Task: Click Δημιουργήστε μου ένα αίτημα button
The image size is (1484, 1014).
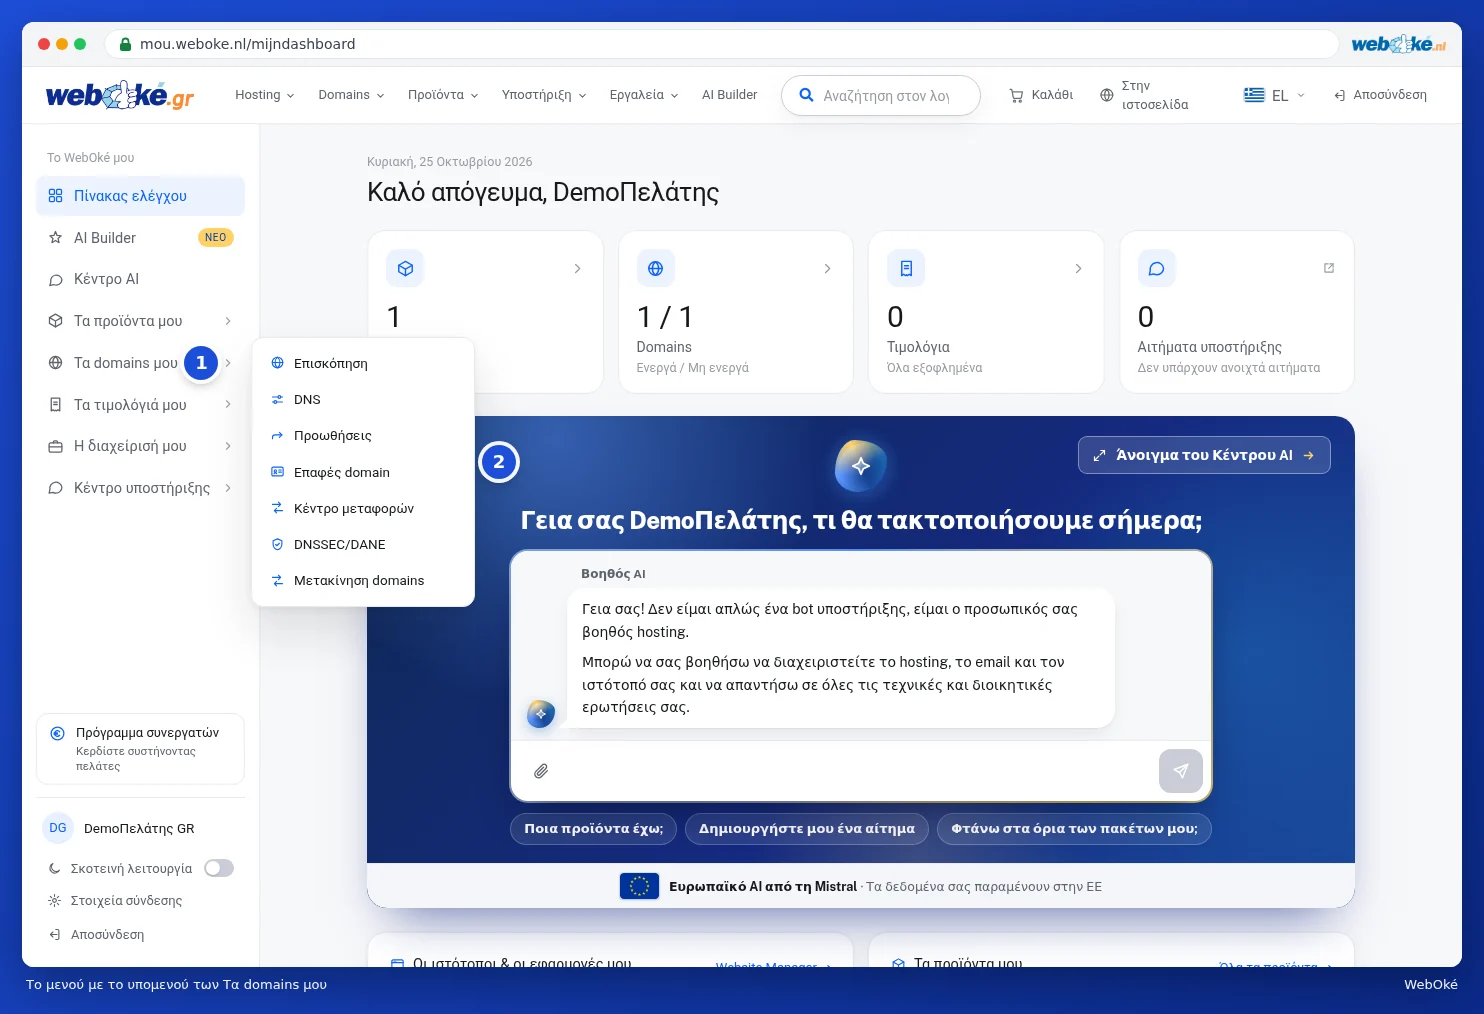Action: (x=807, y=829)
